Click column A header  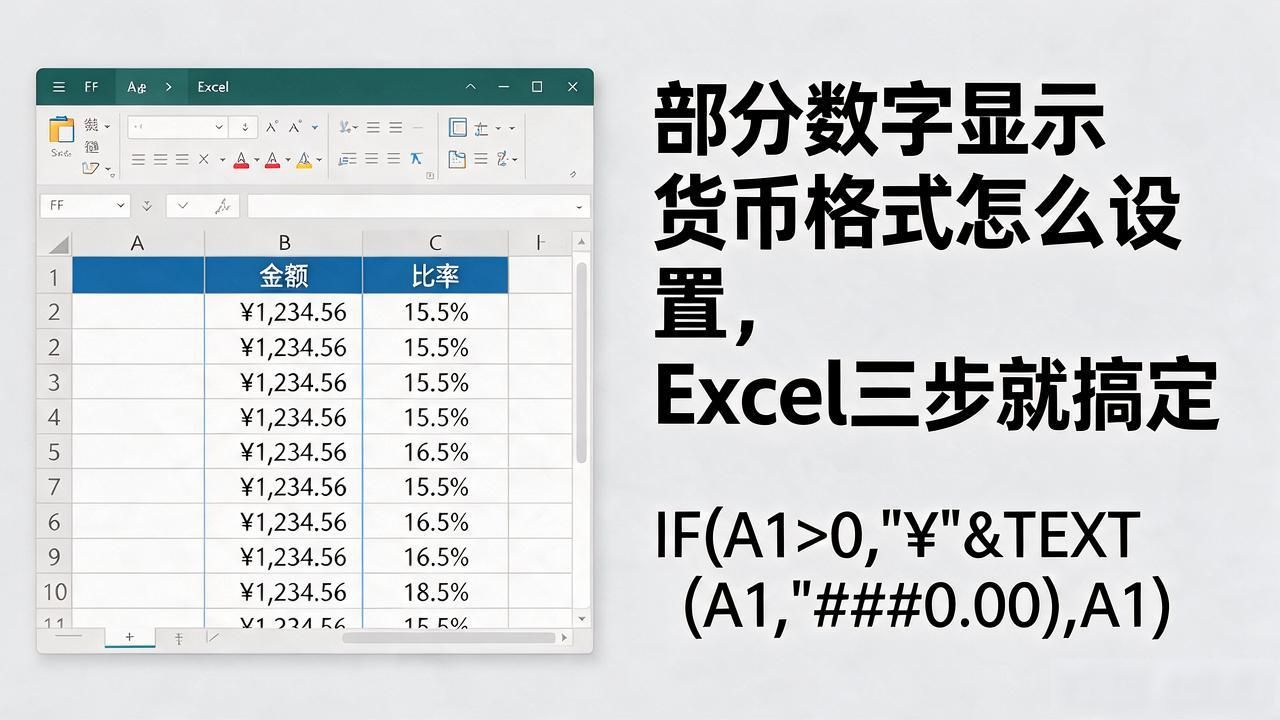(138, 242)
